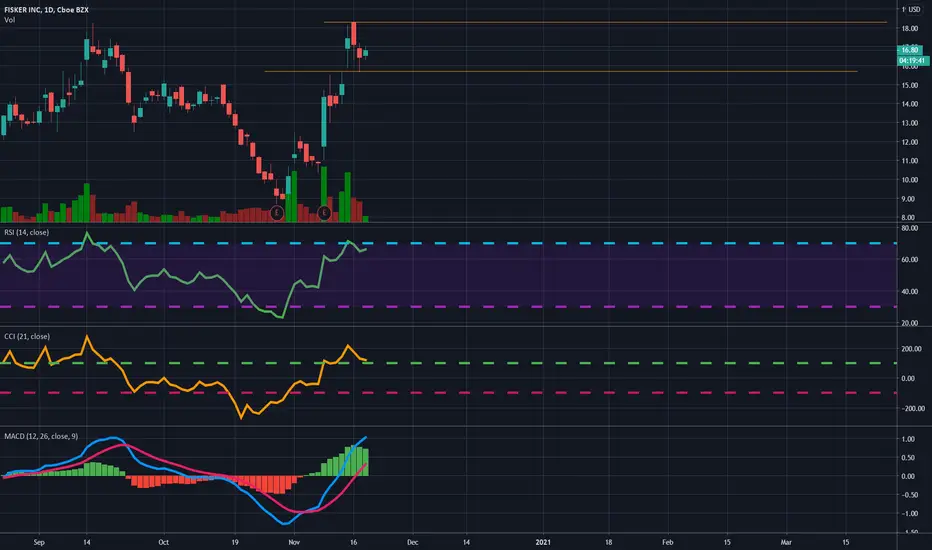The height and width of the screenshot is (550, 932).
Task: Click the 60.00 RSI scale label
Action: [910, 260]
